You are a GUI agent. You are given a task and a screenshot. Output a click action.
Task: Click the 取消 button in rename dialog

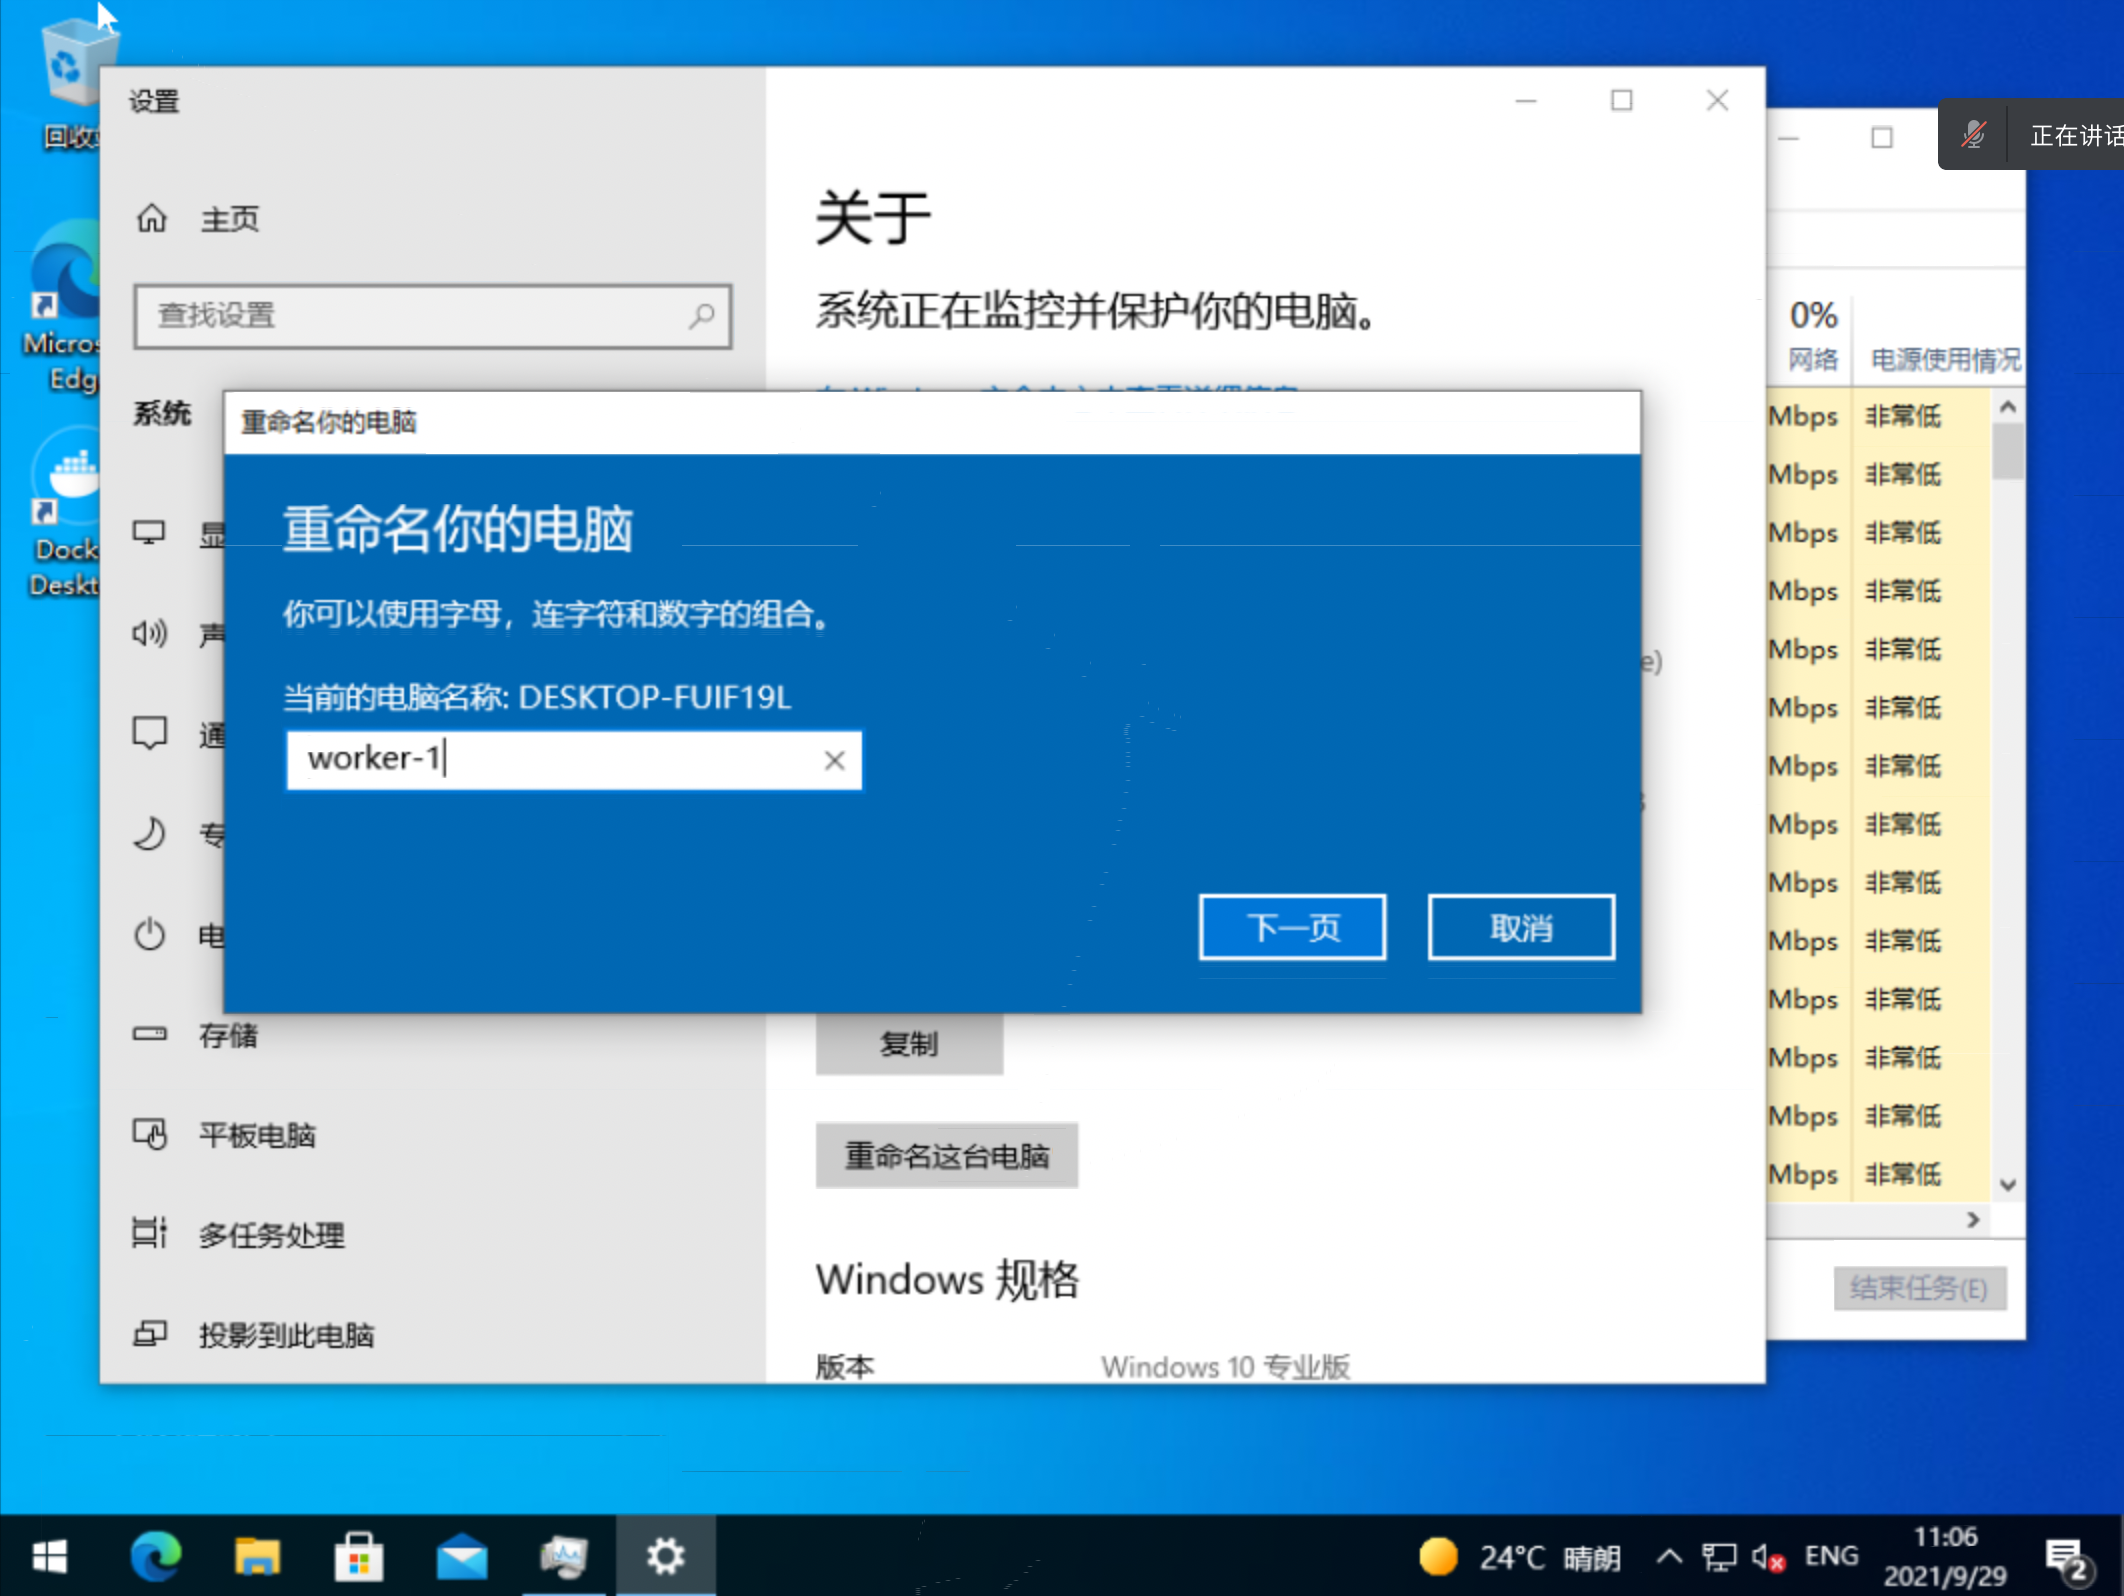coord(1520,928)
